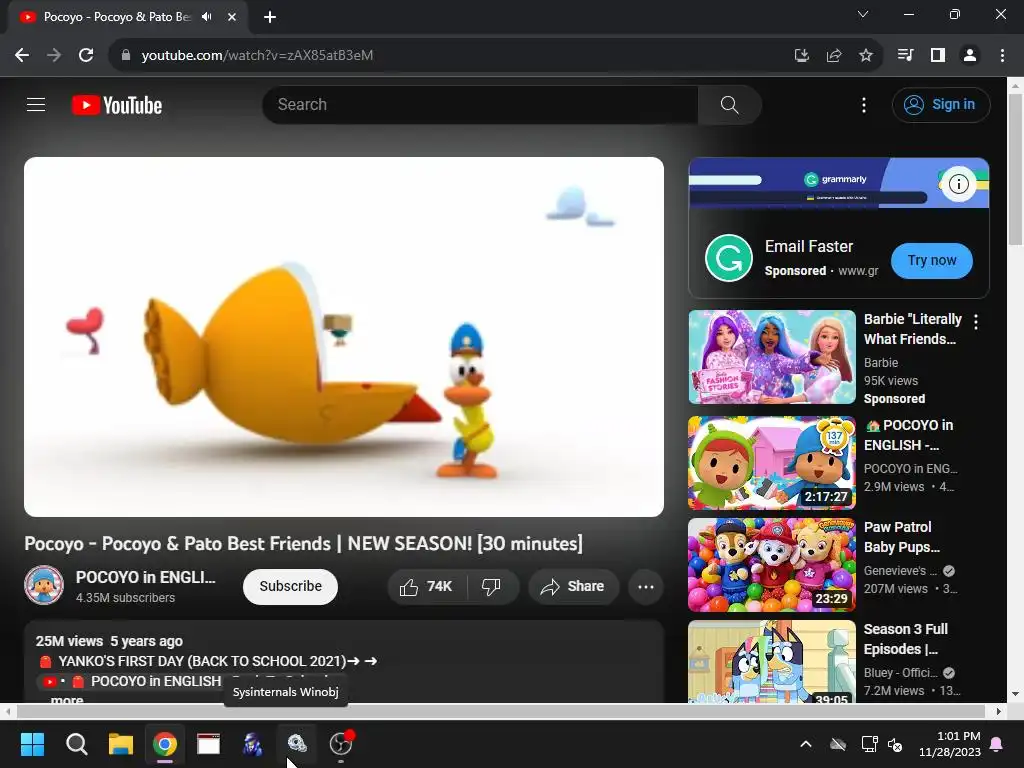Reload the page with the refresh icon

tap(86, 56)
